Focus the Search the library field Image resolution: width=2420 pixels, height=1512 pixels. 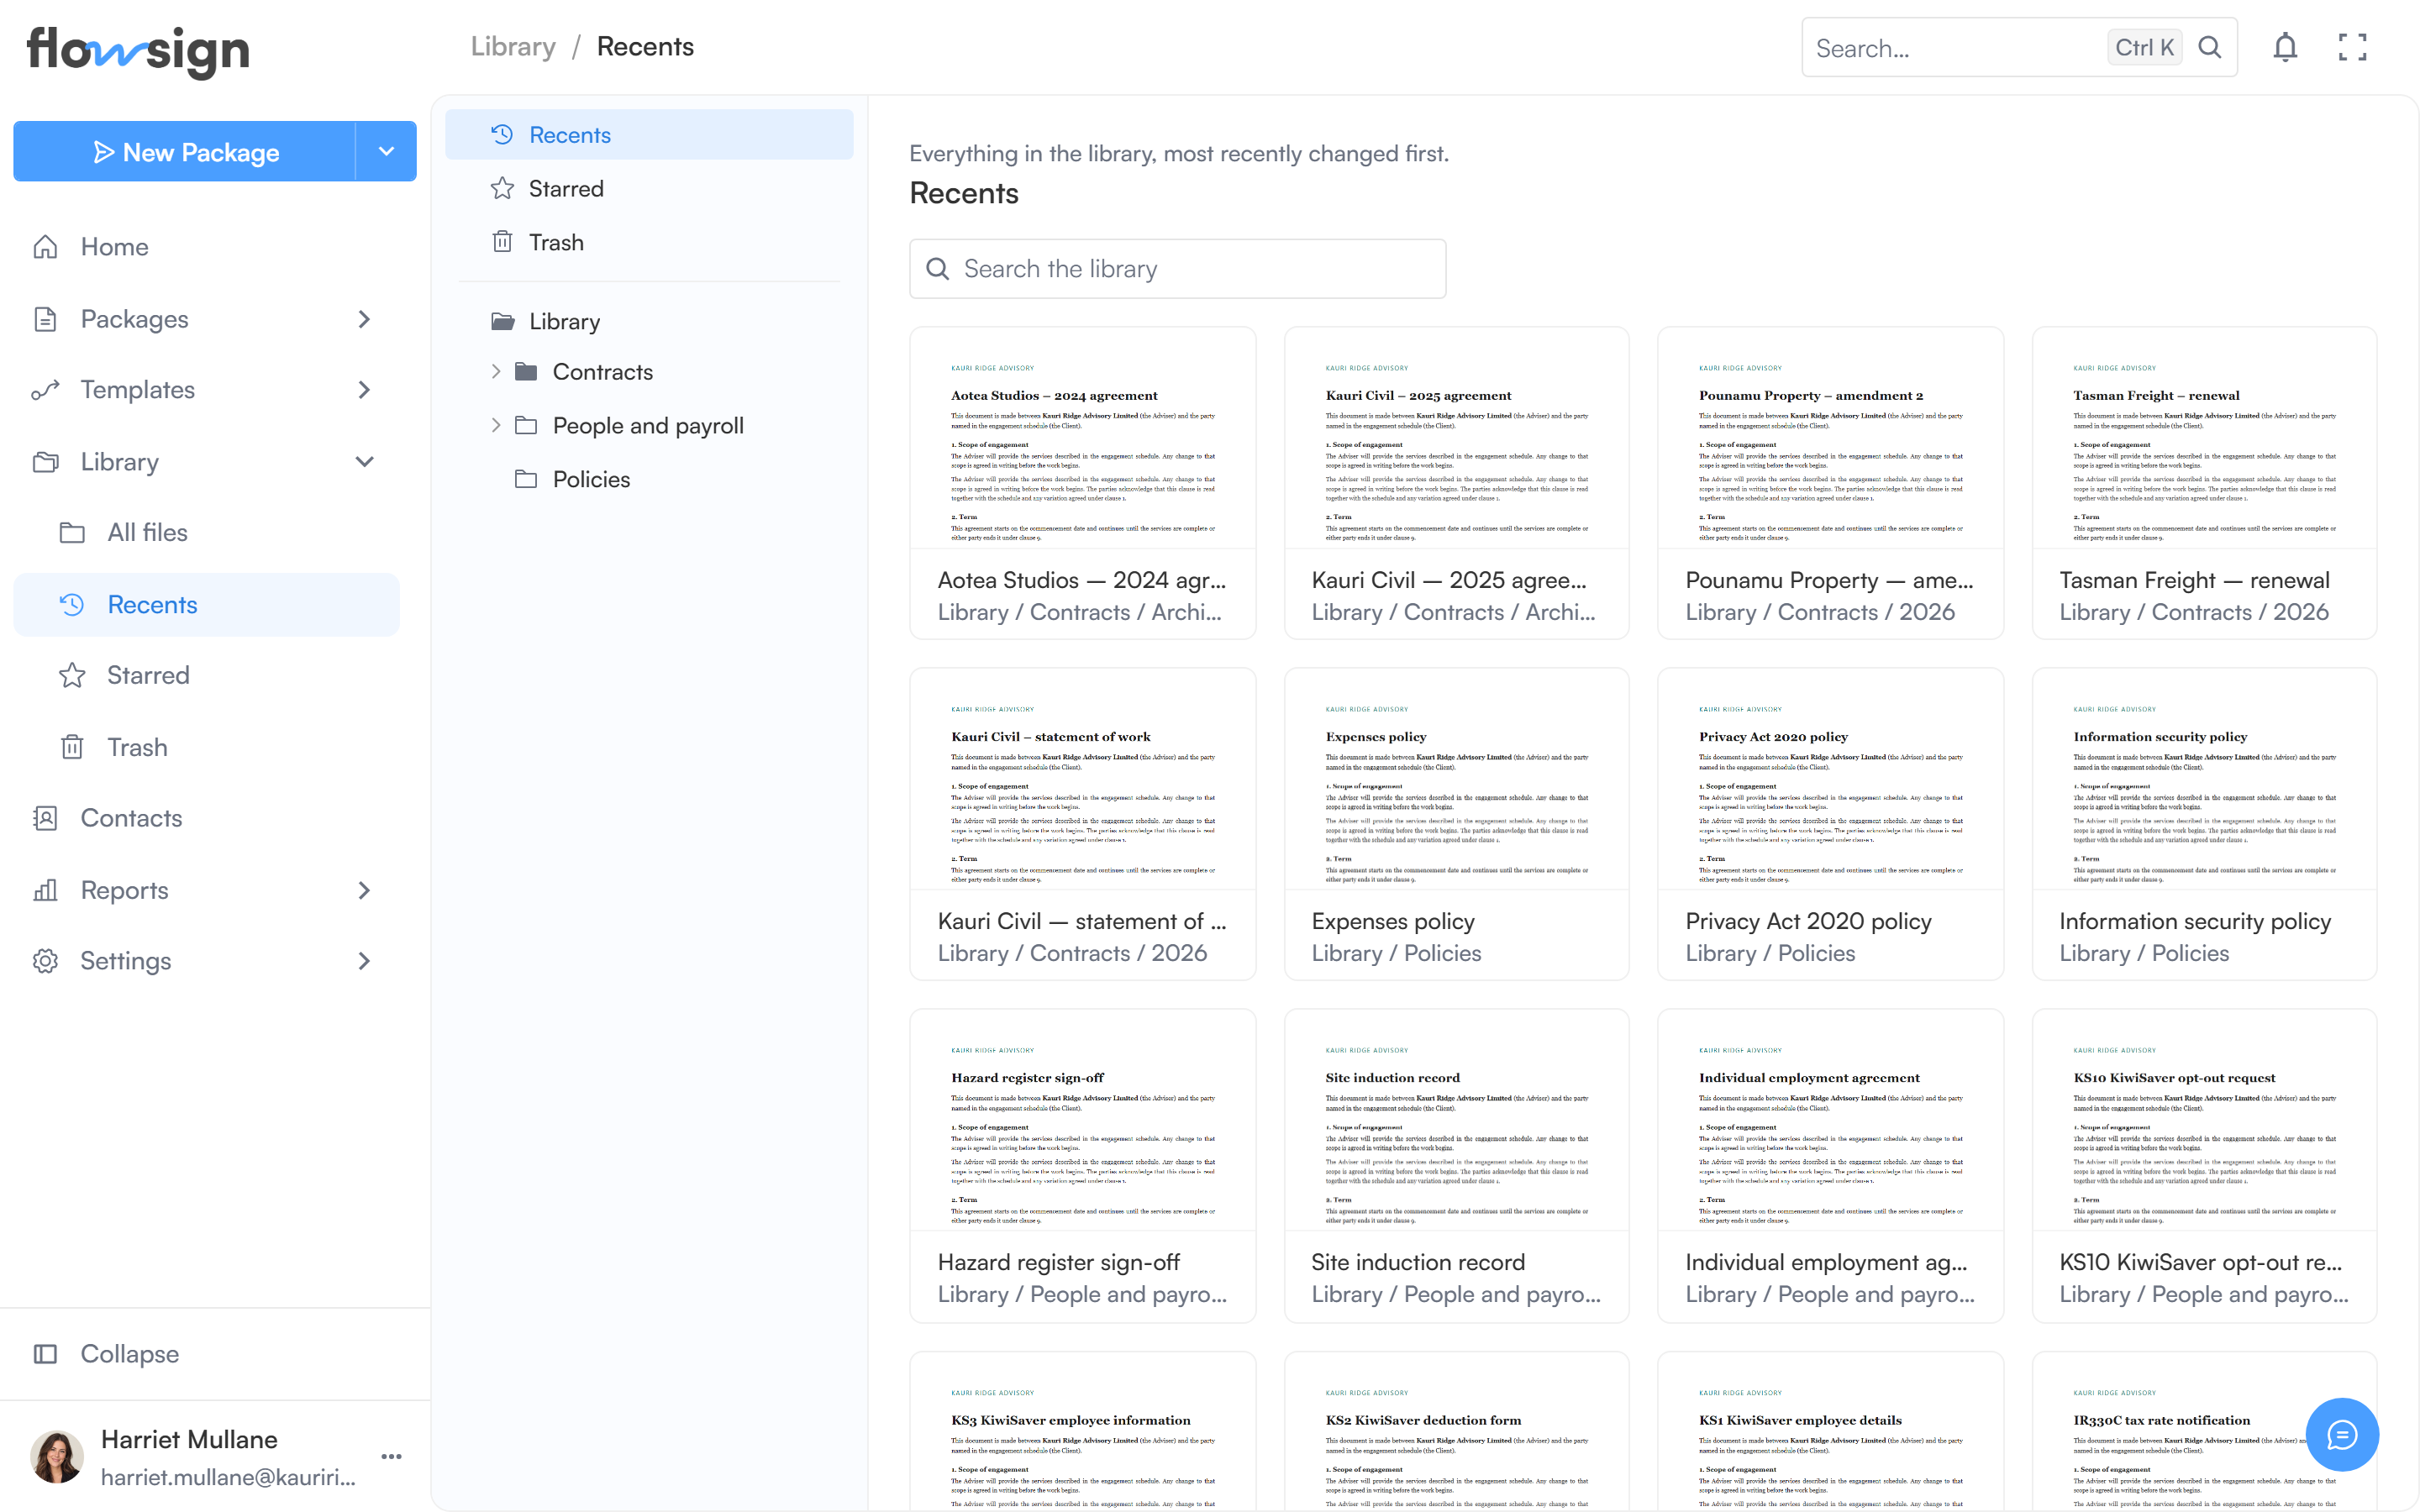tap(1177, 269)
